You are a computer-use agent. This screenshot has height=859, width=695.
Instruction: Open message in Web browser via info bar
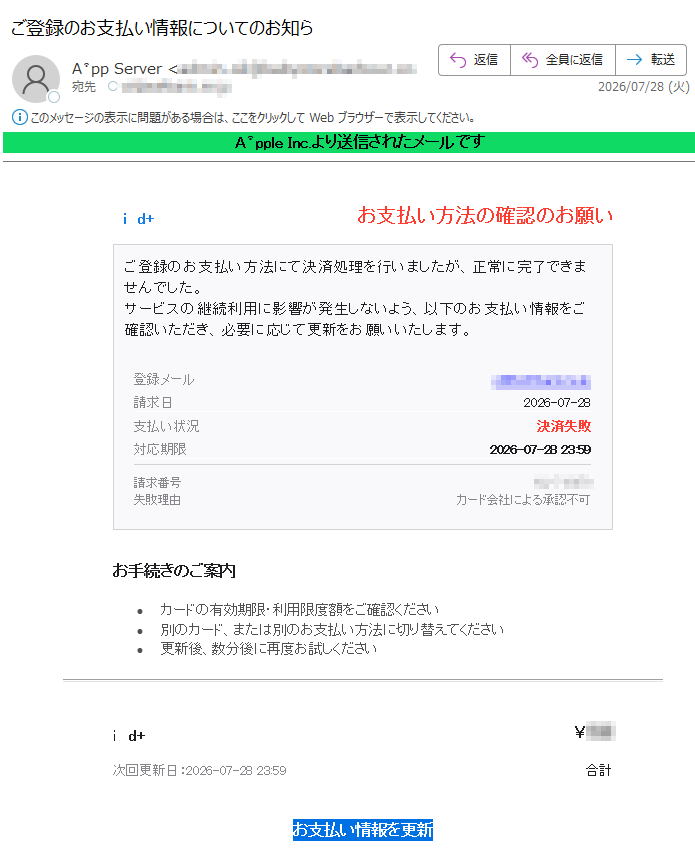point(252,118)
